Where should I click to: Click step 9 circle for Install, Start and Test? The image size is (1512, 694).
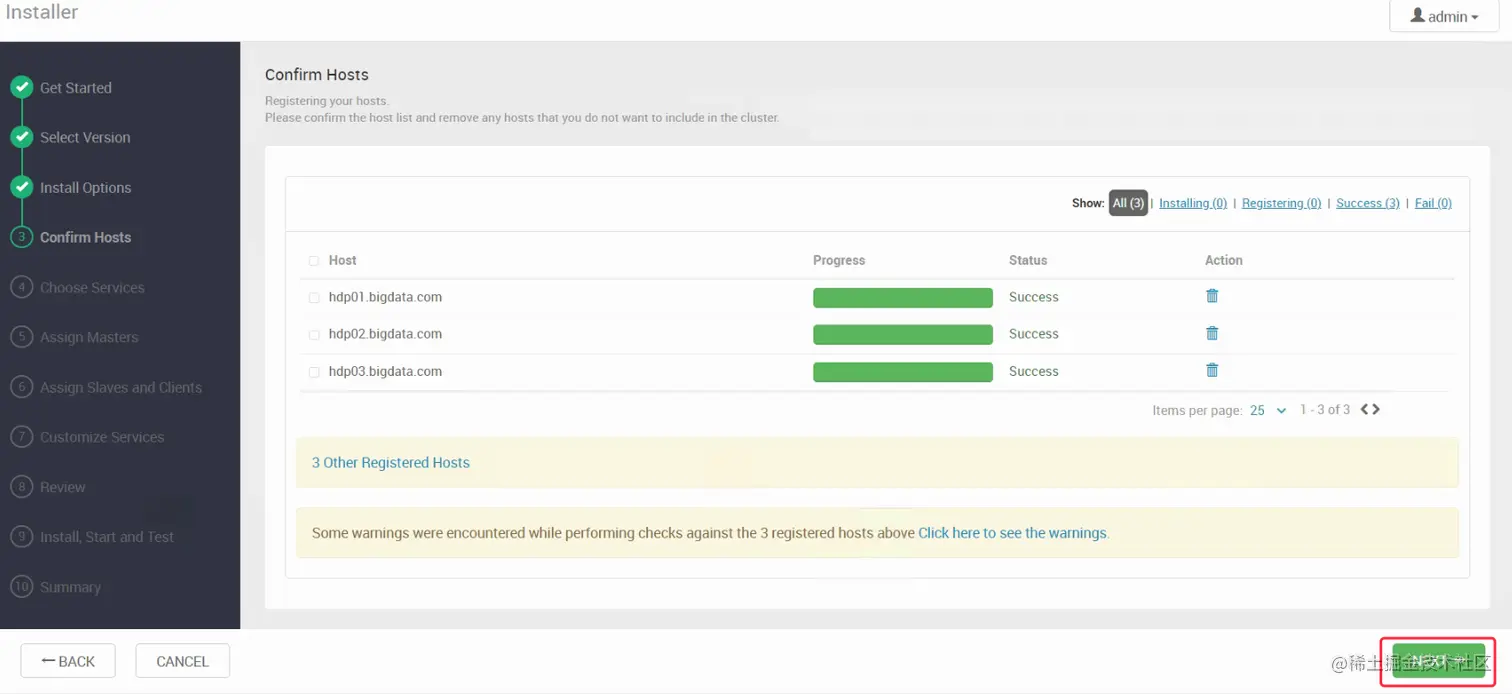(22, 537)
